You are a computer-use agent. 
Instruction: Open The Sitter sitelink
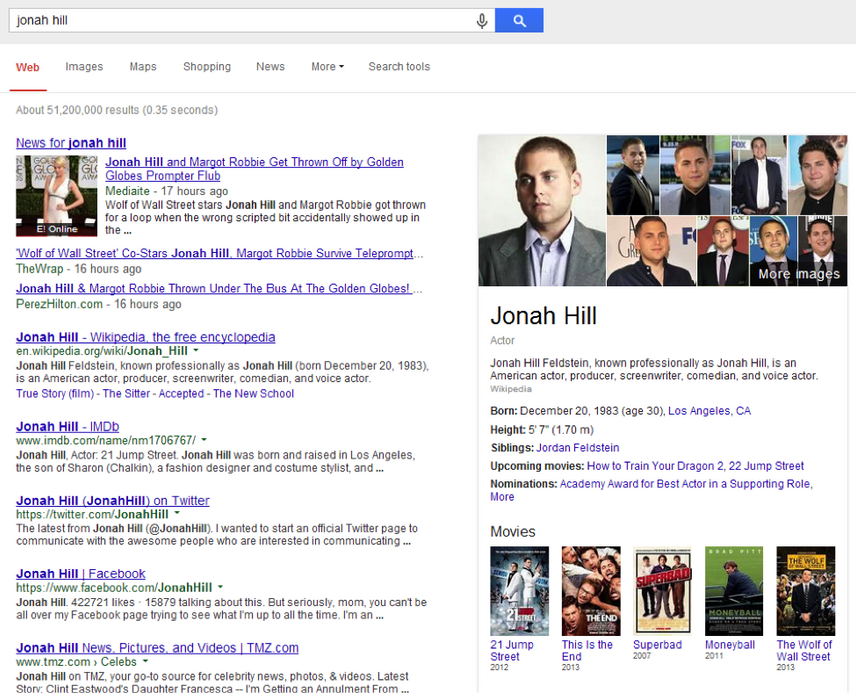[x=126, y=394]
